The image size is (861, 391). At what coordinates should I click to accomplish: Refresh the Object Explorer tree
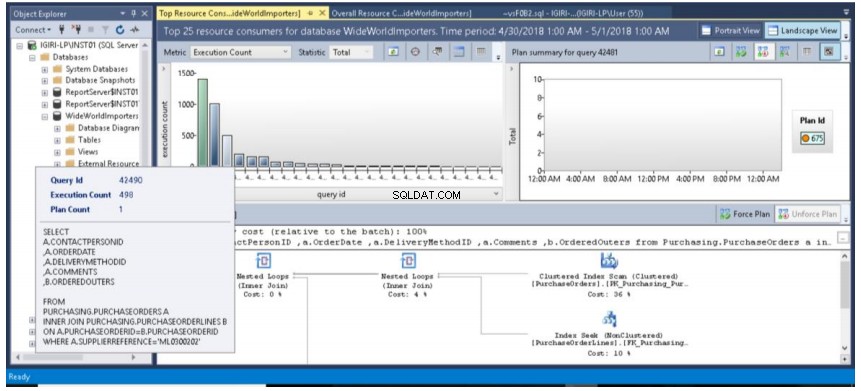(120, 30)
